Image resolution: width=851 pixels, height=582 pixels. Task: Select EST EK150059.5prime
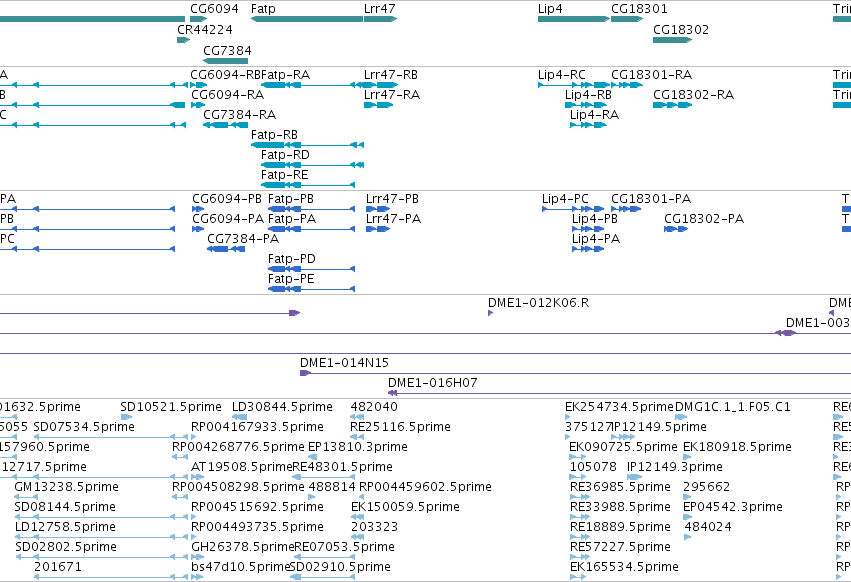(x=405, y=507)
